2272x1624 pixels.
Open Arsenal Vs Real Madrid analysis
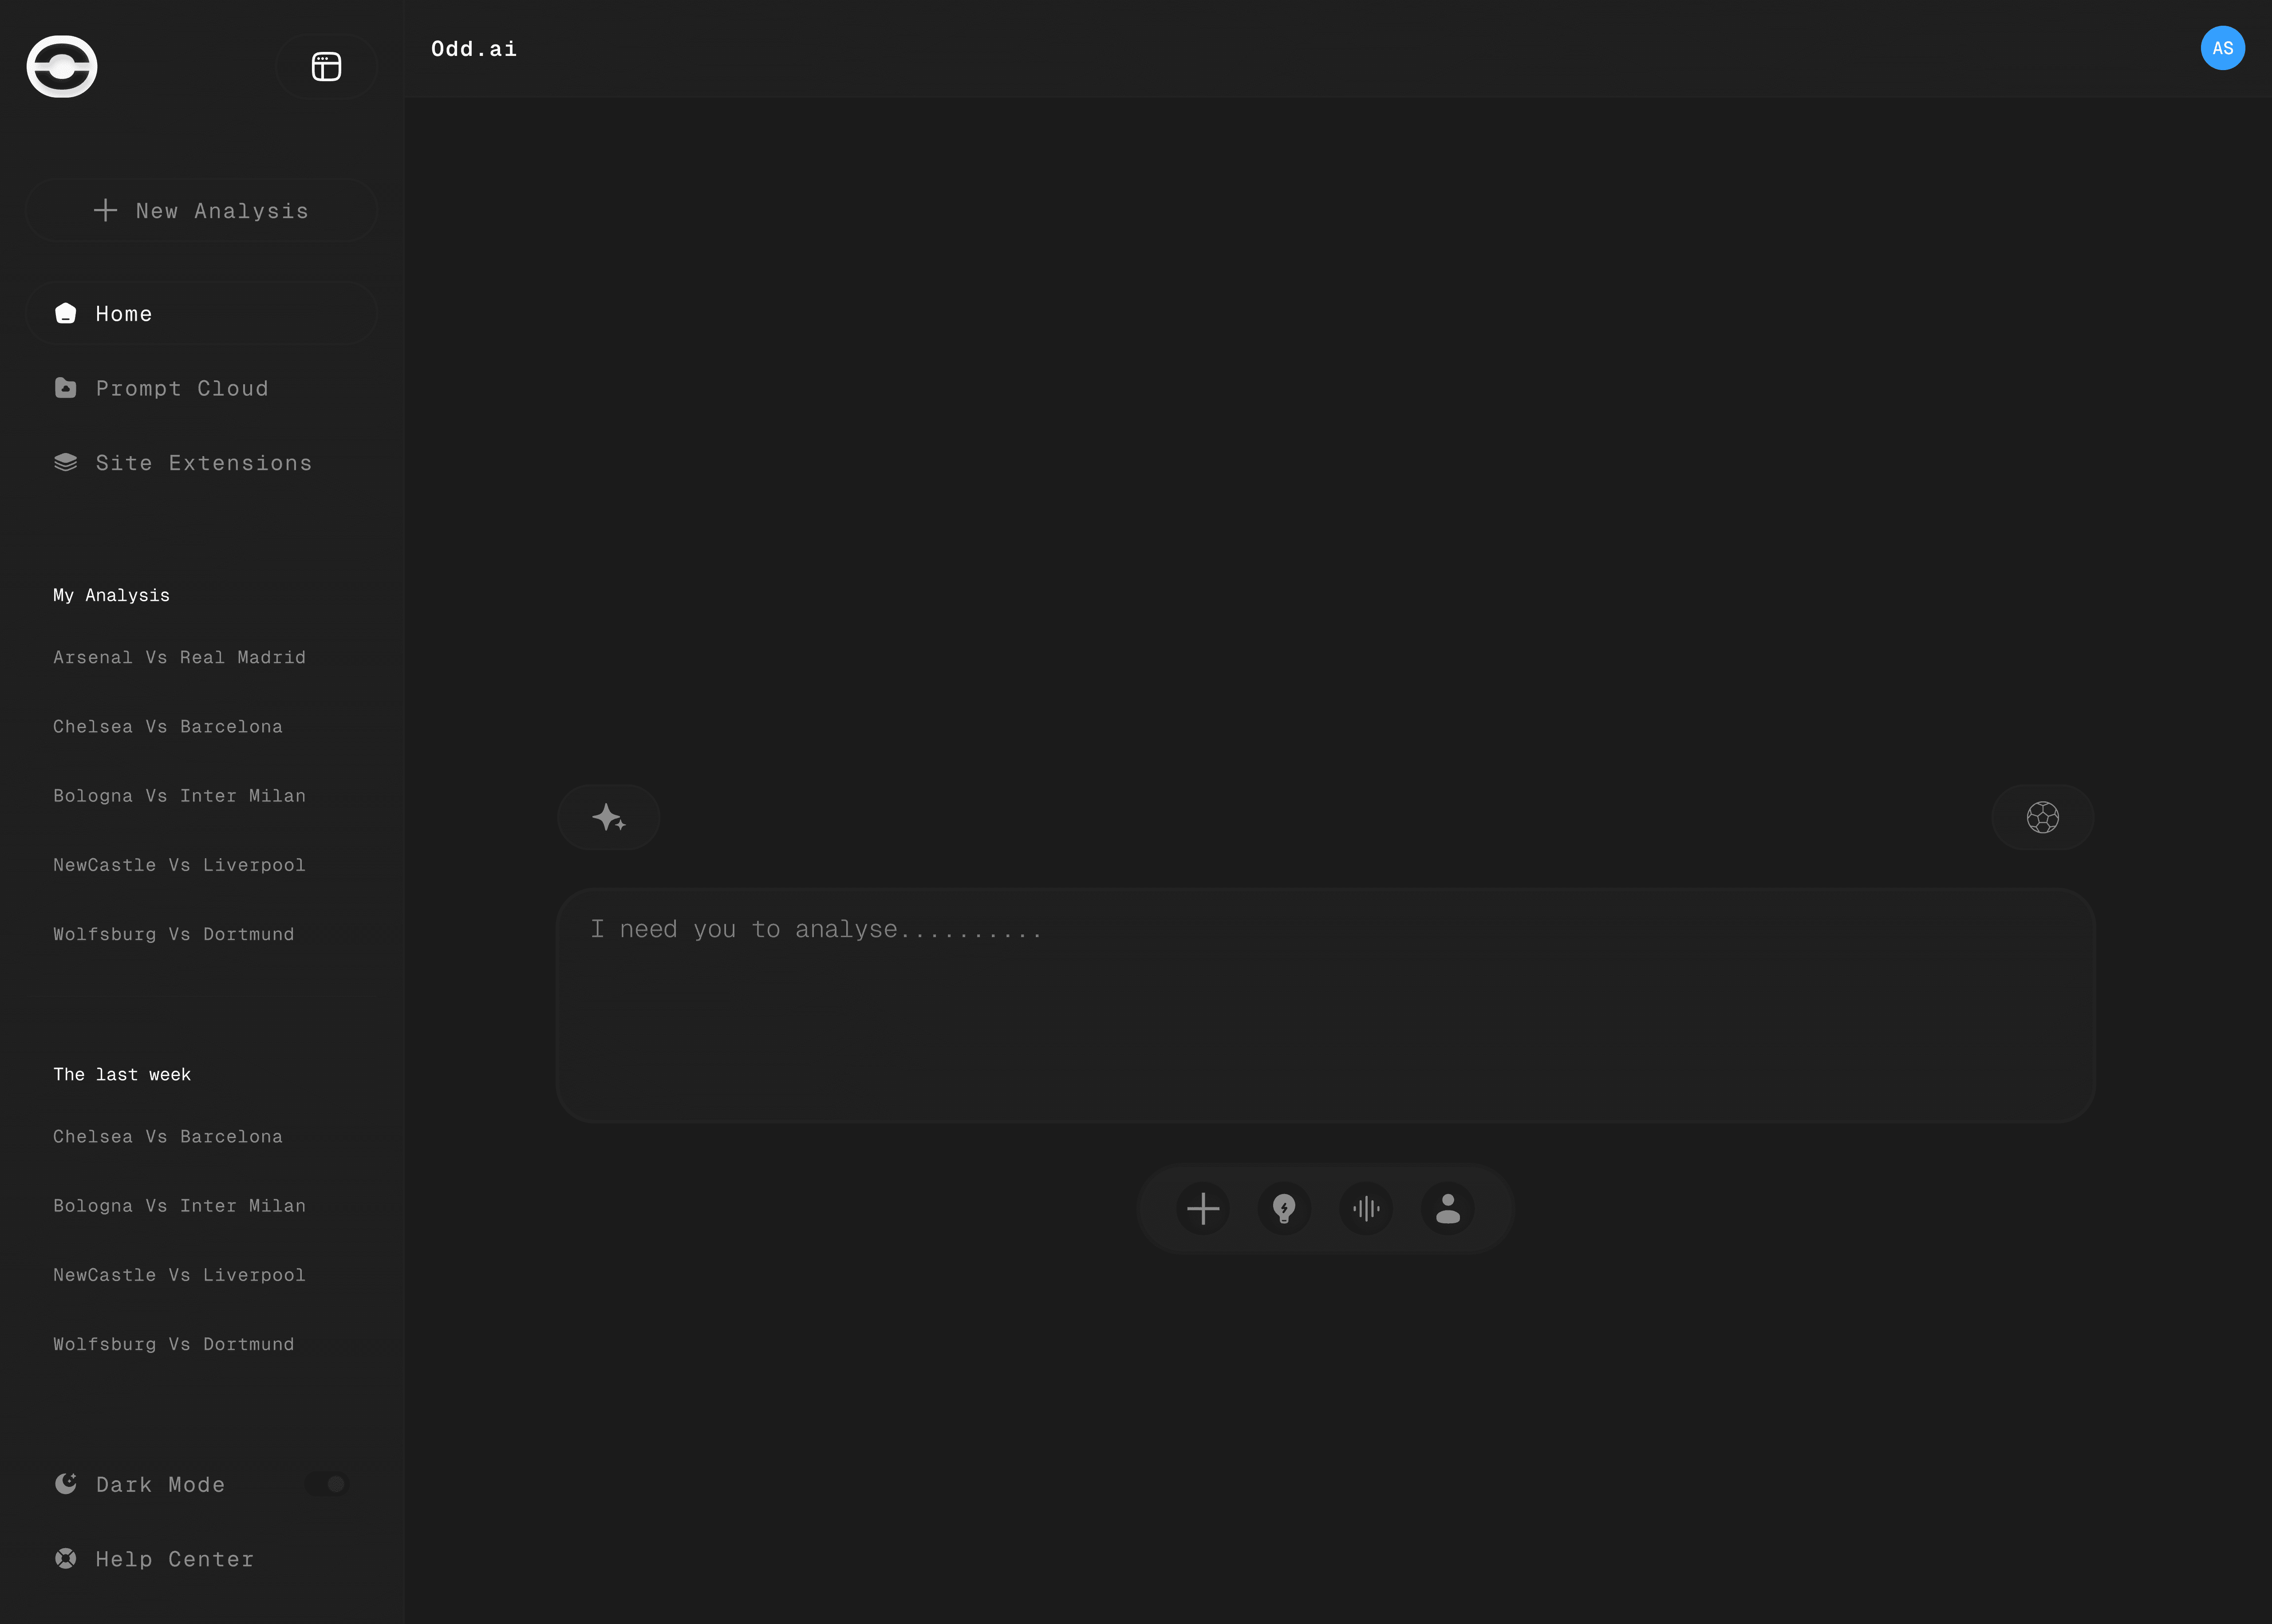coord(179,657)
